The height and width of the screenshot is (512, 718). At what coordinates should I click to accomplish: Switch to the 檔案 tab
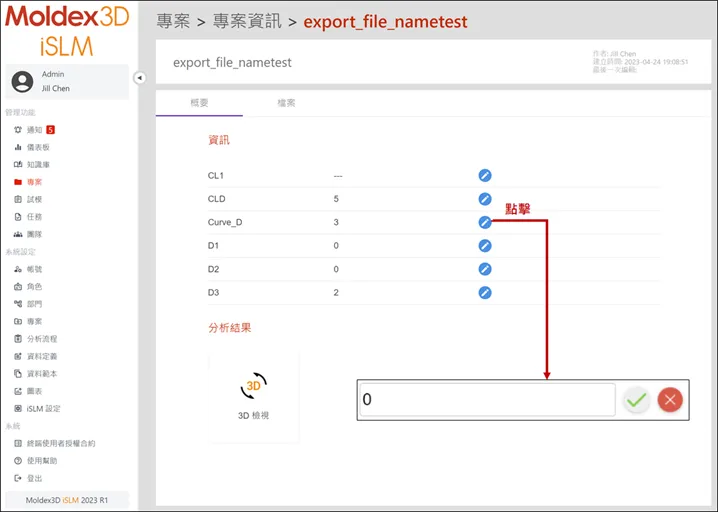click(x=286, y=103)
